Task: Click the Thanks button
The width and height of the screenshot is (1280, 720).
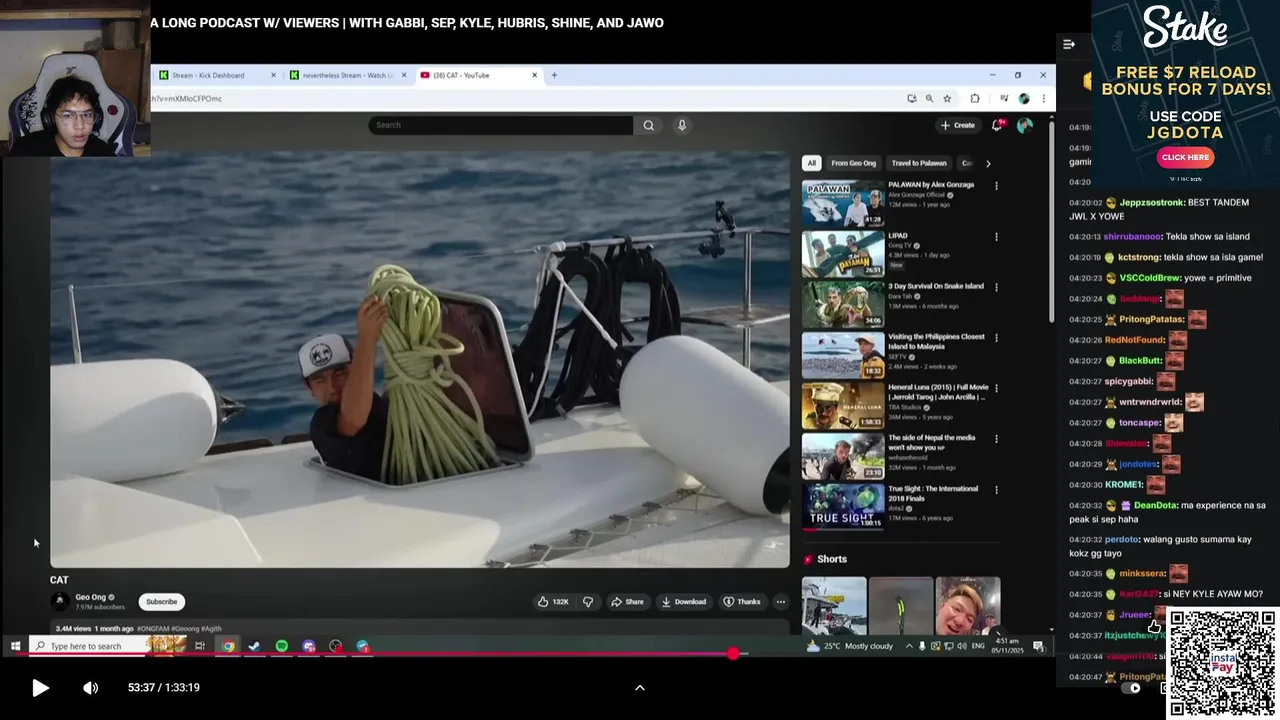Action: 742,602
